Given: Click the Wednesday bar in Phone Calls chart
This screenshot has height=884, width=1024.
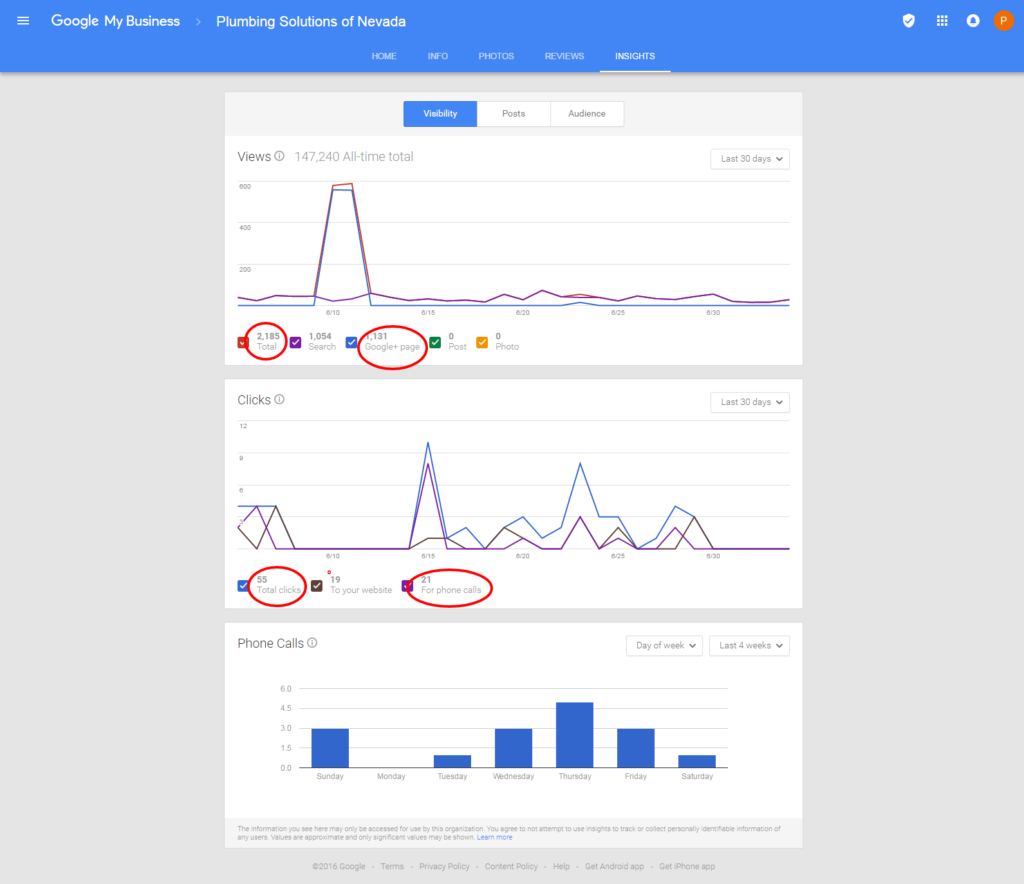Looking at the screenshot, I should [513, 748].
